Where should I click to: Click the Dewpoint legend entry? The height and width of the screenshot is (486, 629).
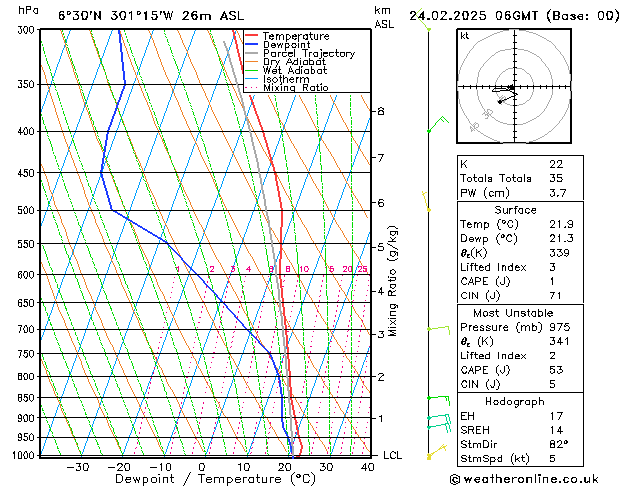278,45
